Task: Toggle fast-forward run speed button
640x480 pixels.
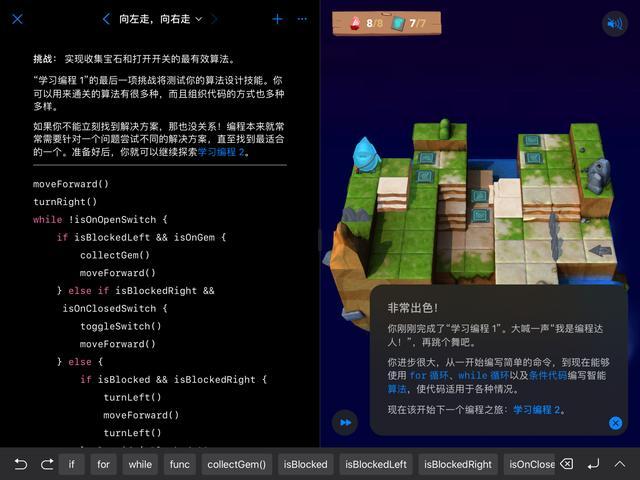Action: (345, 423)
